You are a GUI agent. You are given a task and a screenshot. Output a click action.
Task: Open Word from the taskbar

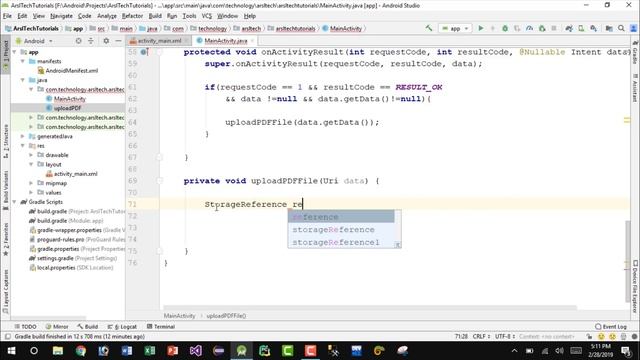(x=127, y=351)
